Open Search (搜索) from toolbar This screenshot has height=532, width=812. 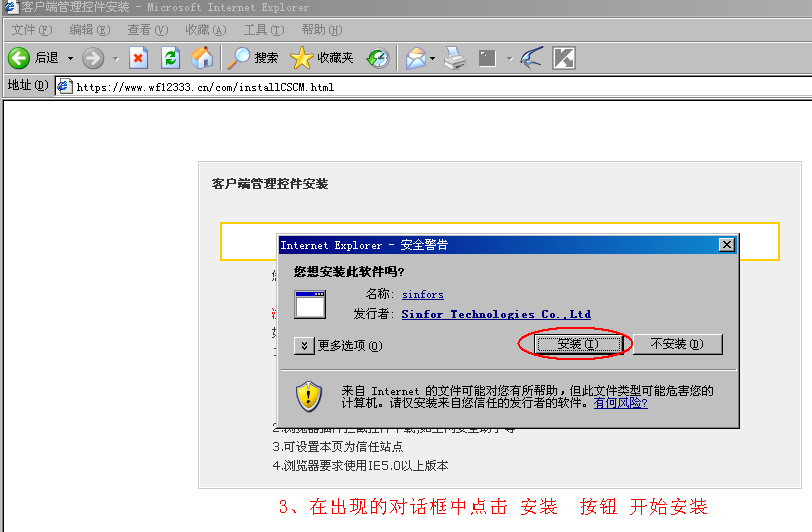click(x=252, y=59)
